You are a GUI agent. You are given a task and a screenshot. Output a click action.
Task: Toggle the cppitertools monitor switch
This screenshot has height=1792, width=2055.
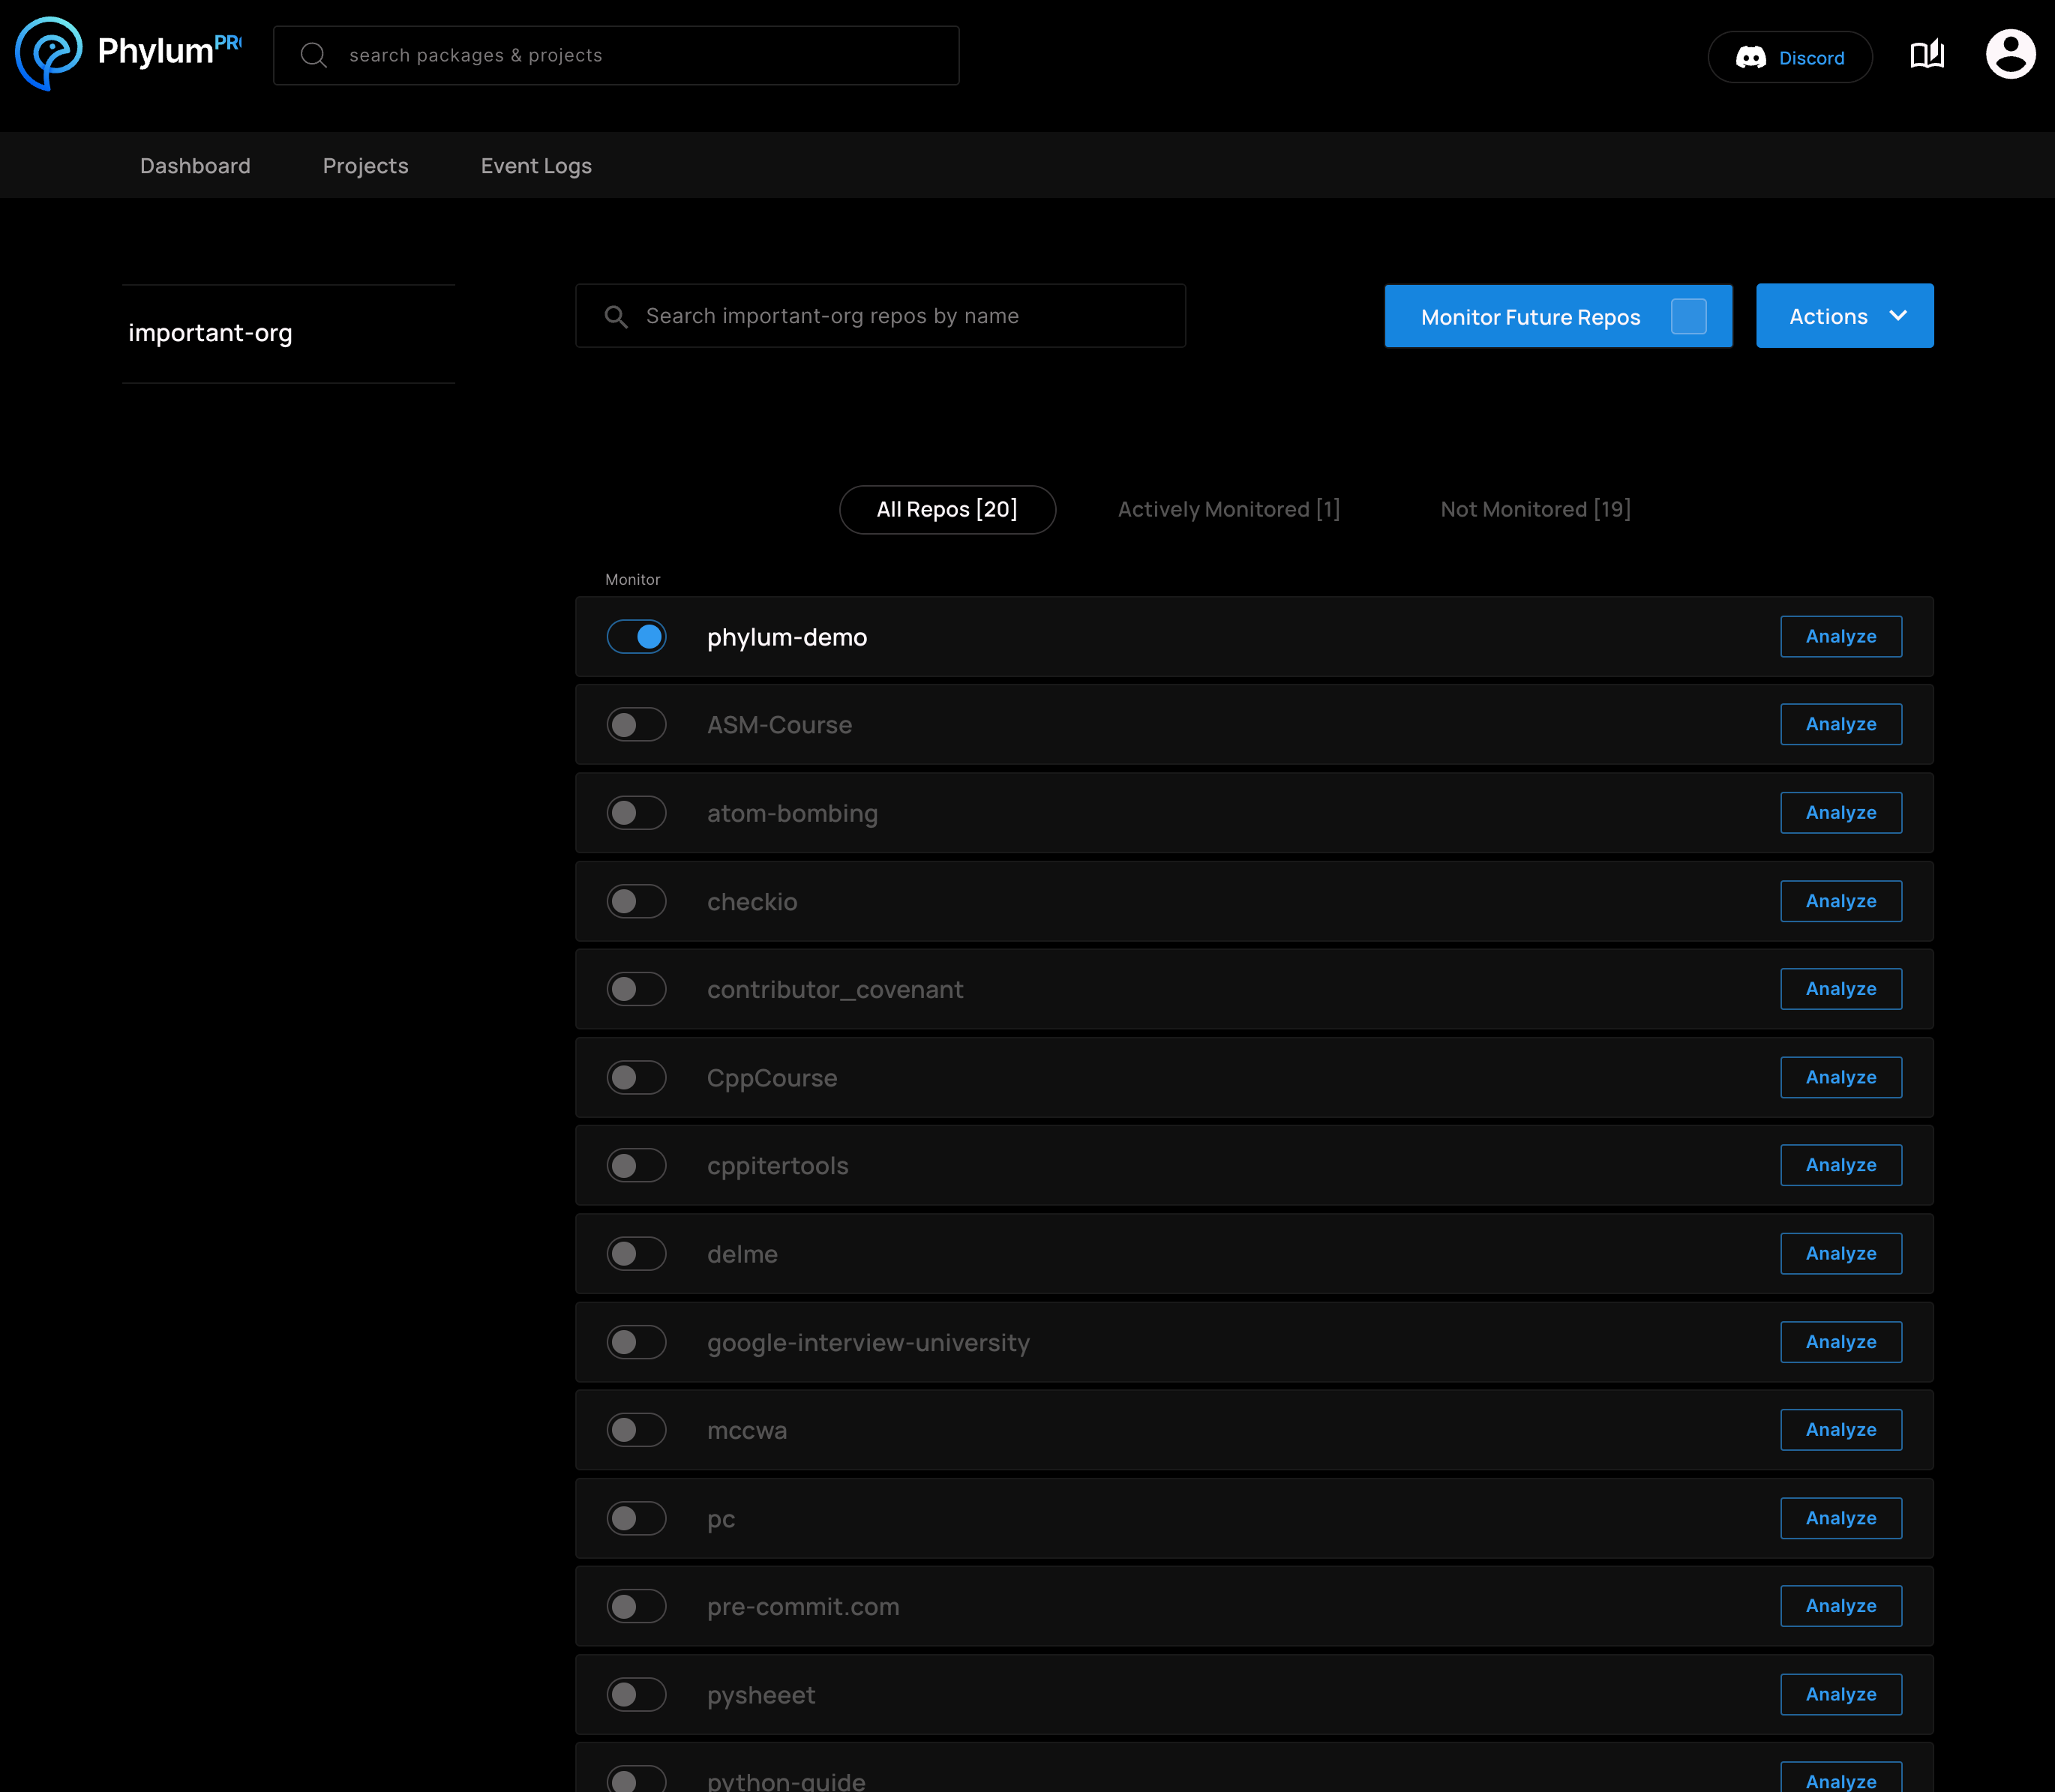tap(636, 1166)
